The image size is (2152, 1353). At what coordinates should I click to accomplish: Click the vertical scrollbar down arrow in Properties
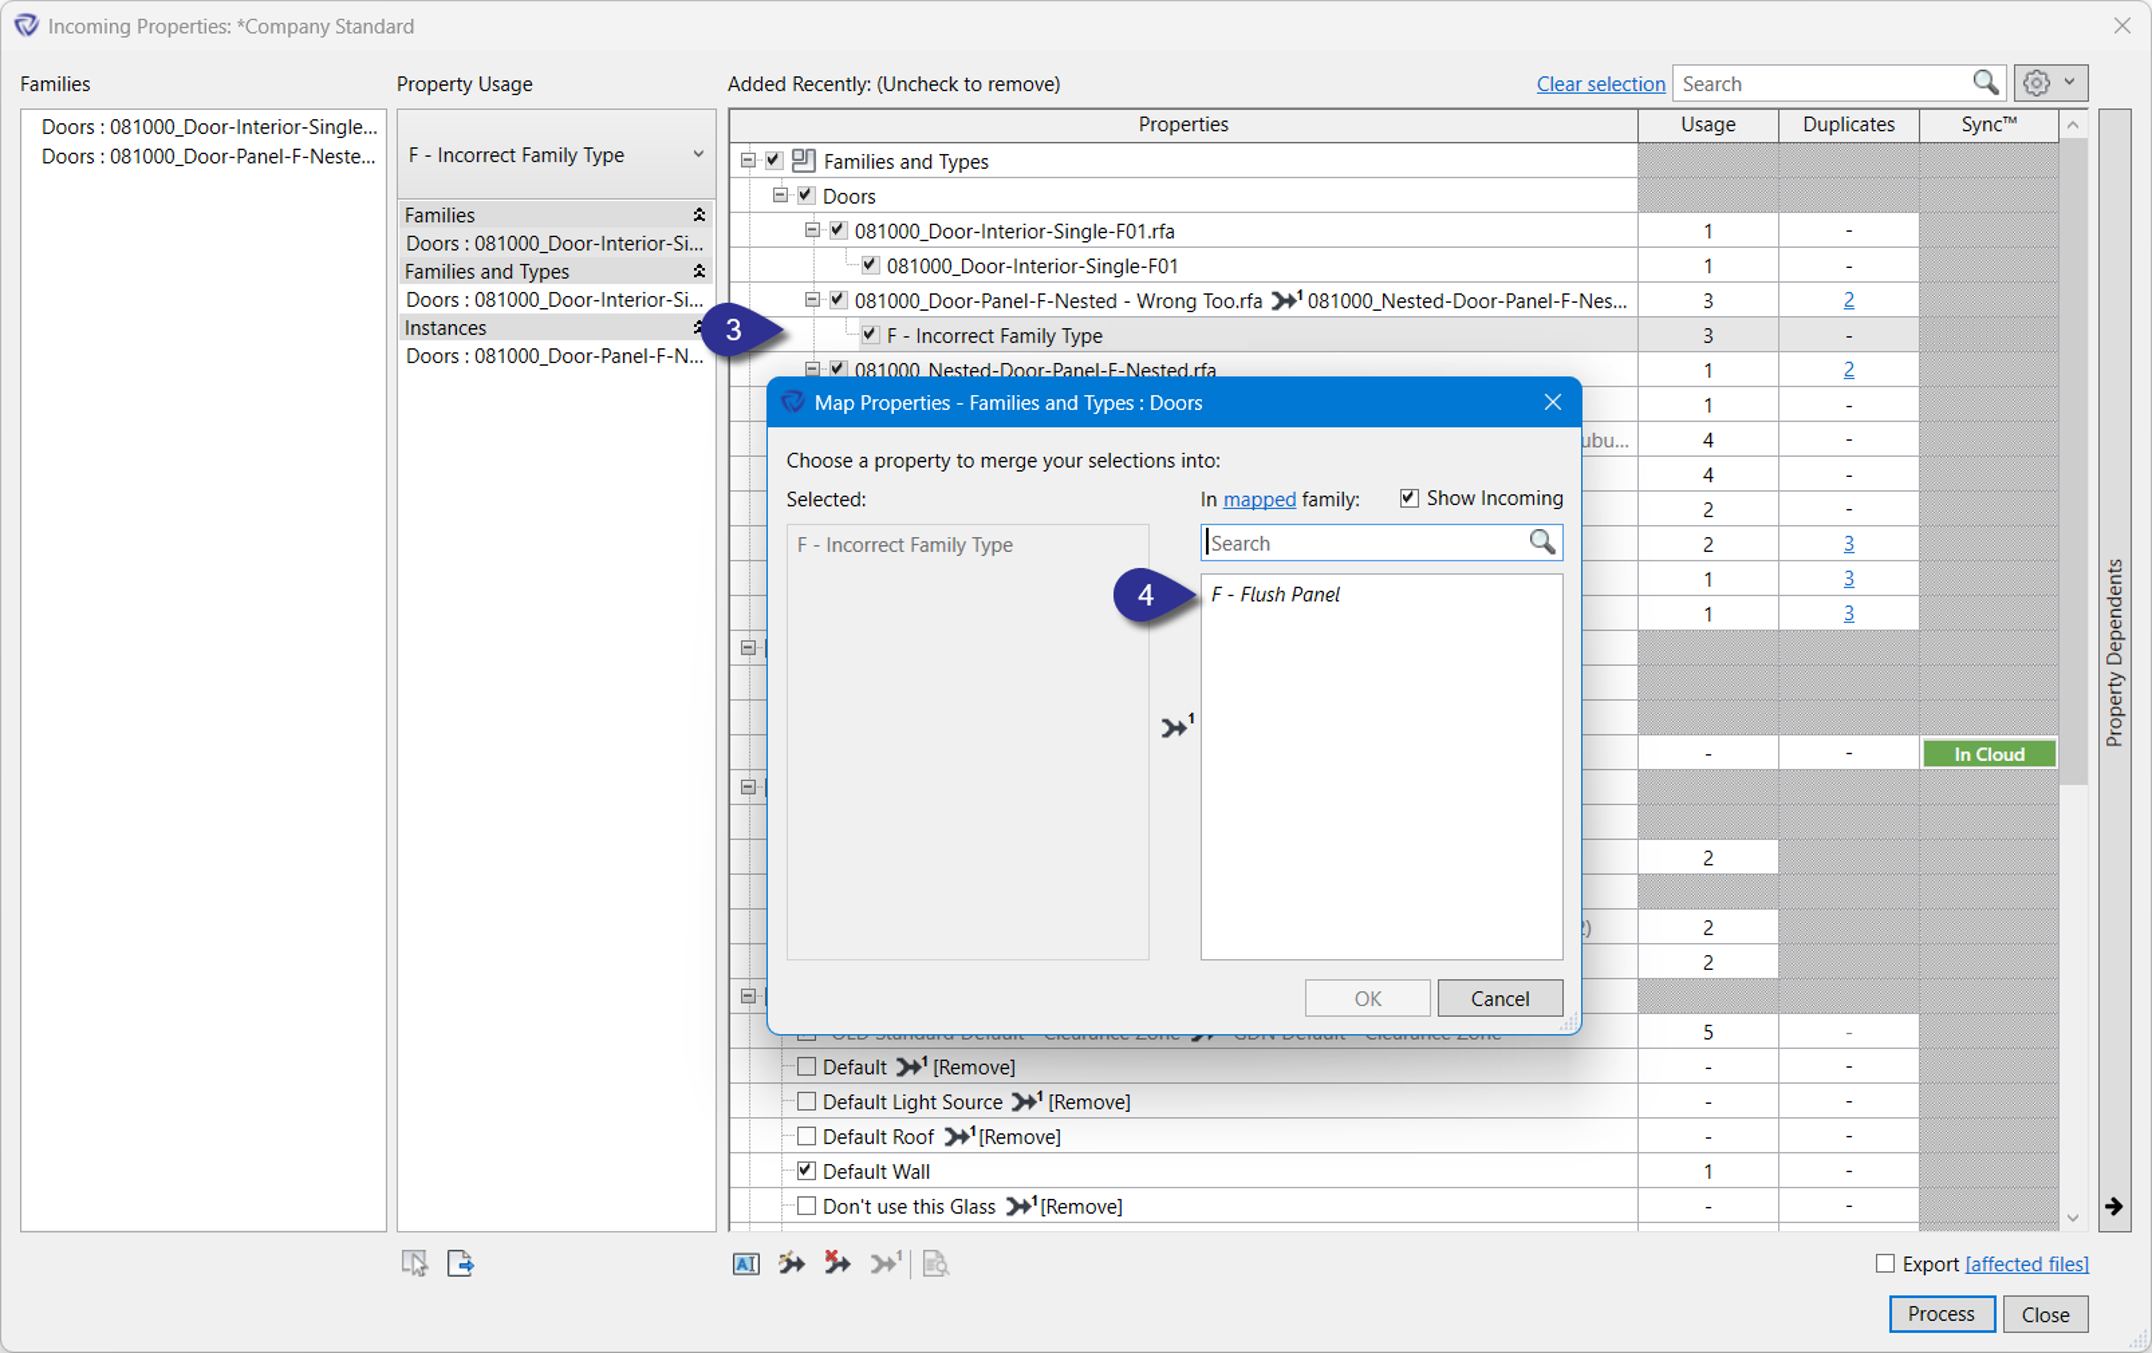coord(2073,1217)
